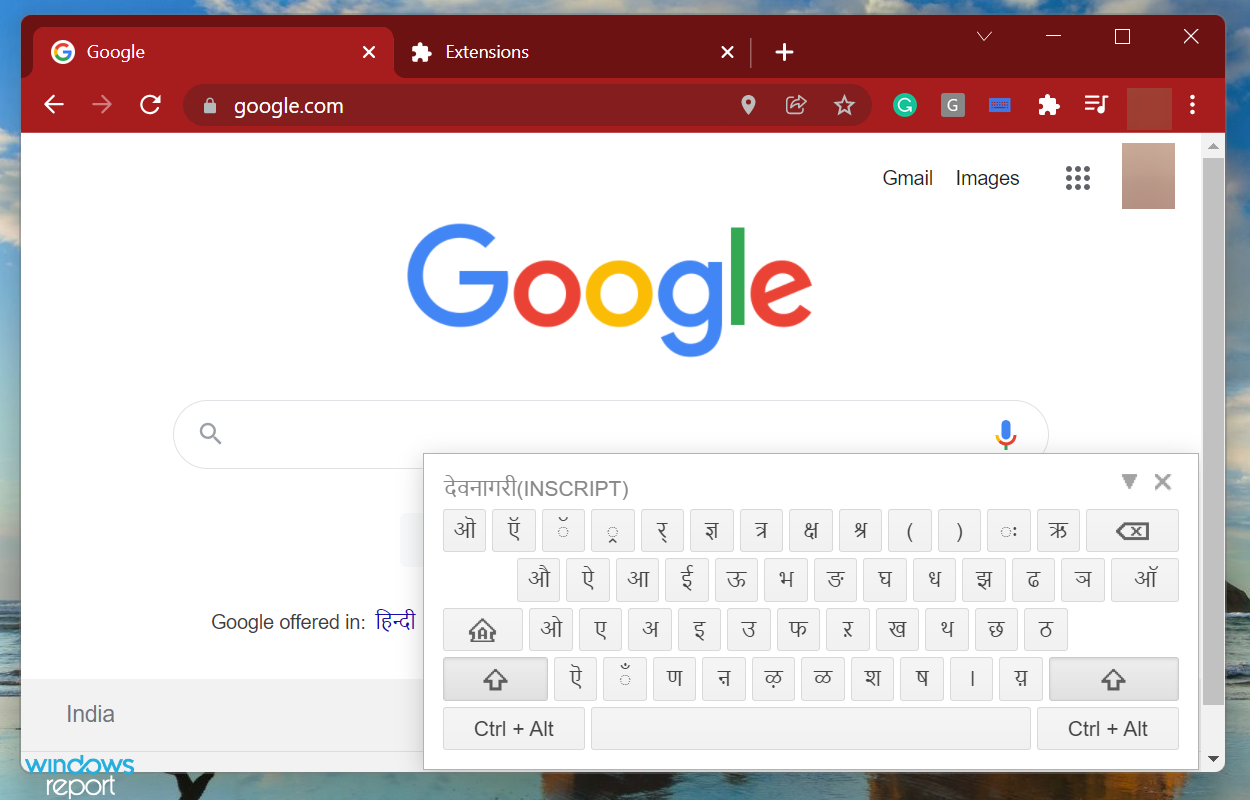Open the Extensions puzzle-piece menu
1250x800 pixels.
[x=1048, y=105]
